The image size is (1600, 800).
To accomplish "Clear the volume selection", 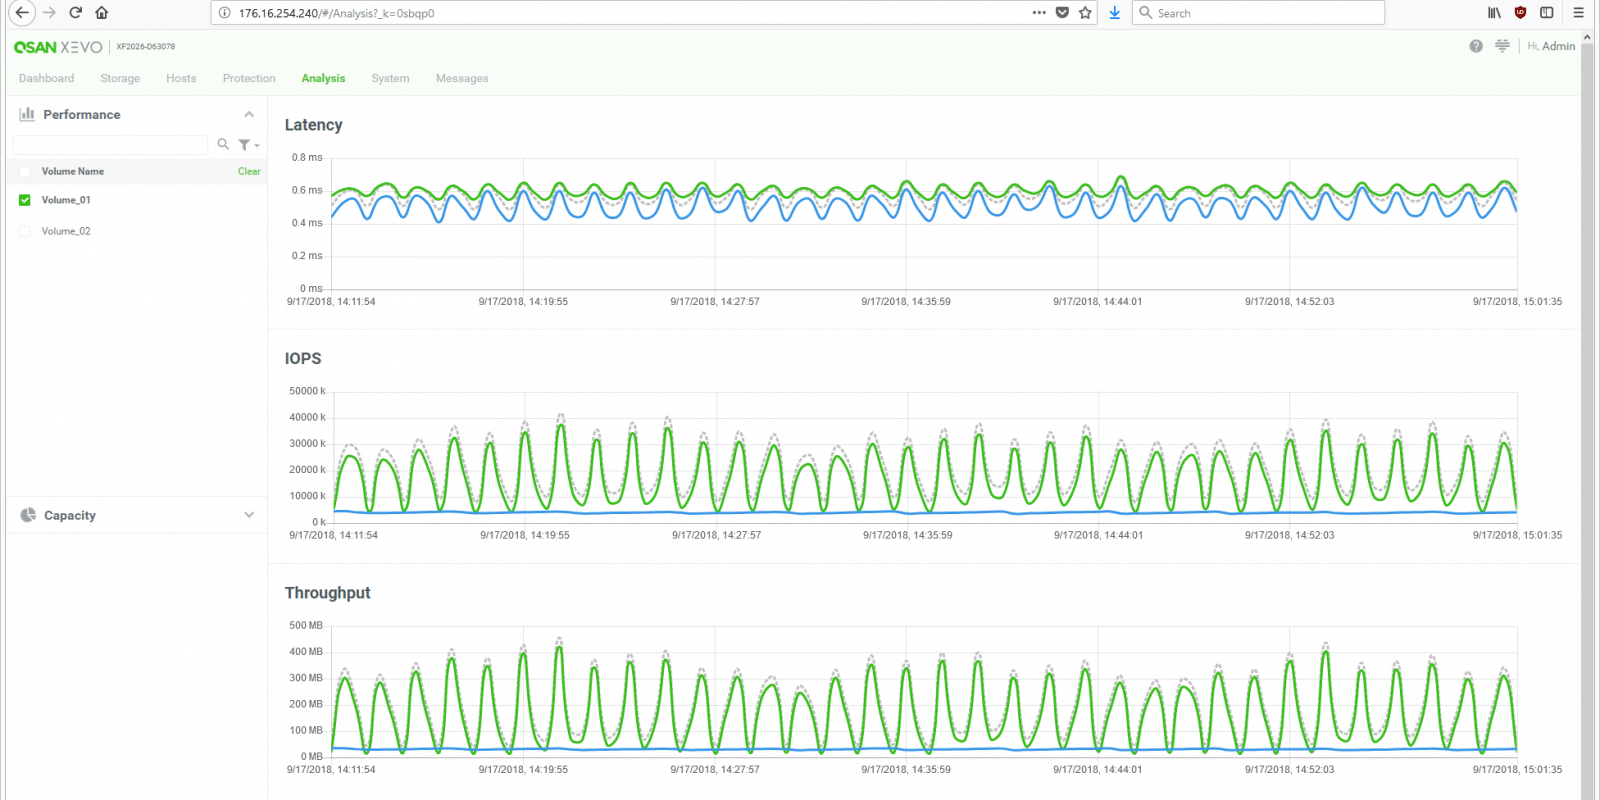I will pyautogui.click(x=249, y=171).
